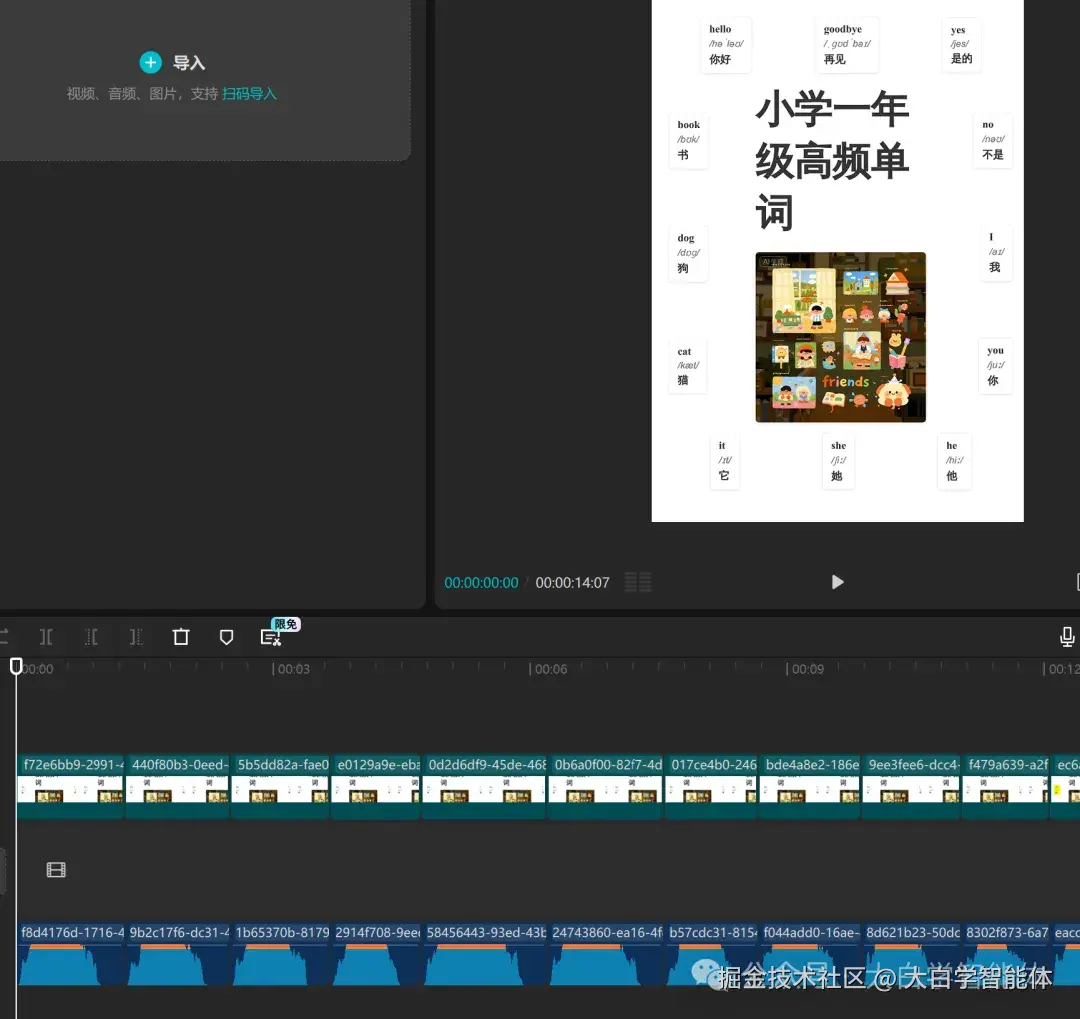Click the 导入 import label
Viewport: 1080px width, 1019px height.
point(189,63)
